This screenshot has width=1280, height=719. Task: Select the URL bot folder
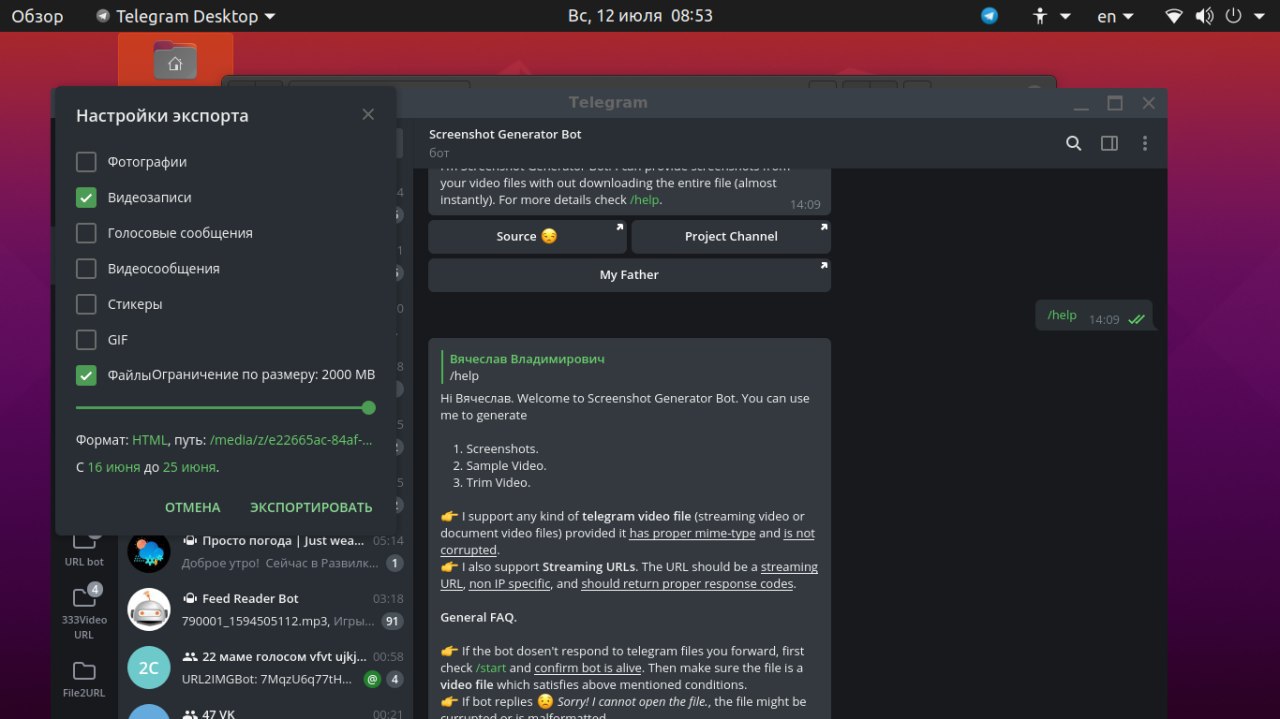(84, 548)
